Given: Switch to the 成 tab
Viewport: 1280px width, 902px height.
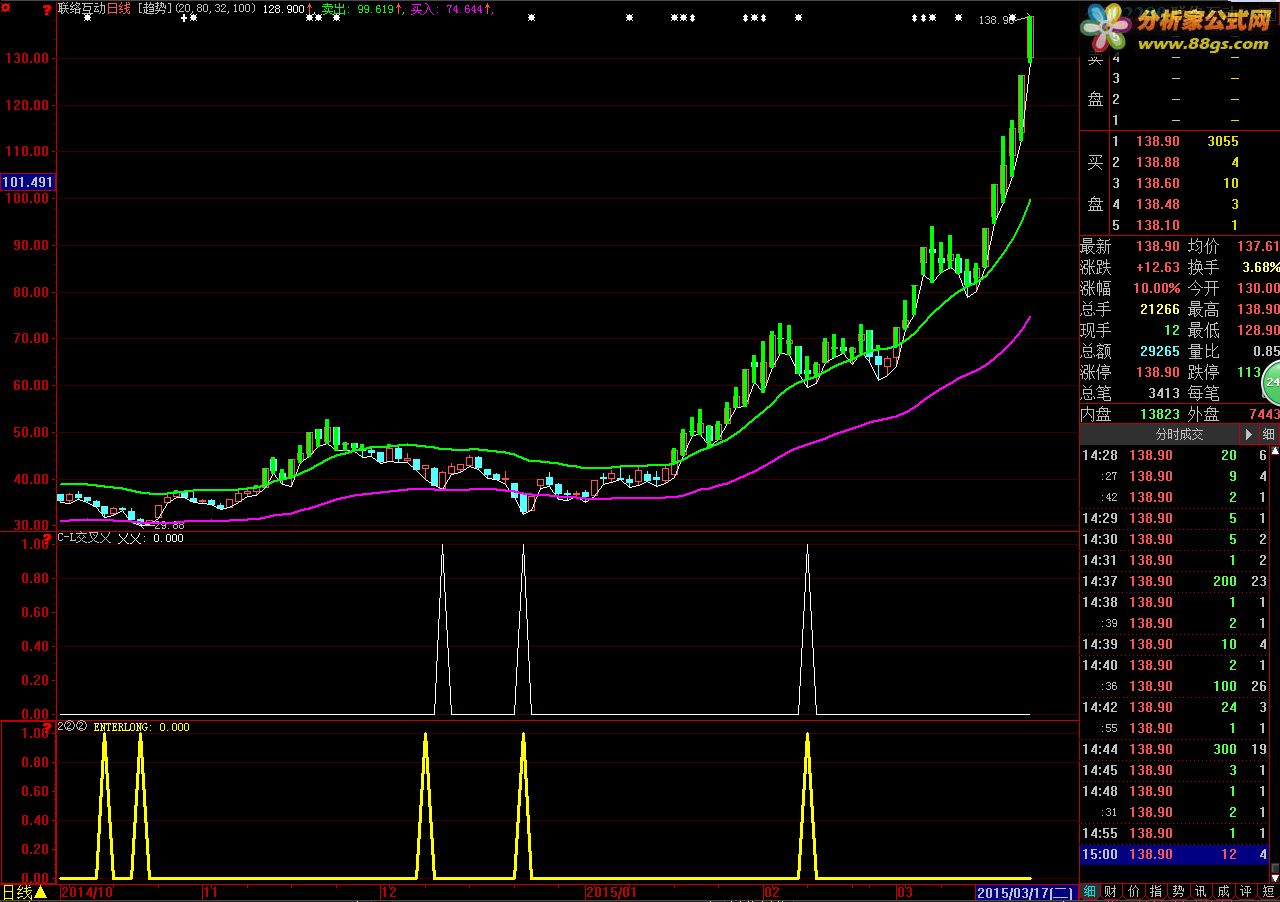Looking at the screenshot, I should 1223,891.
